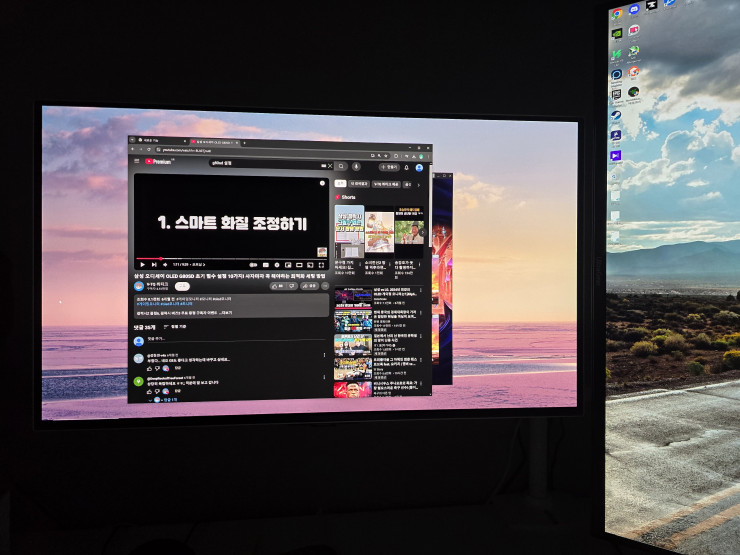
Task: Mute the video volume speaker icon
Action: 165,265
